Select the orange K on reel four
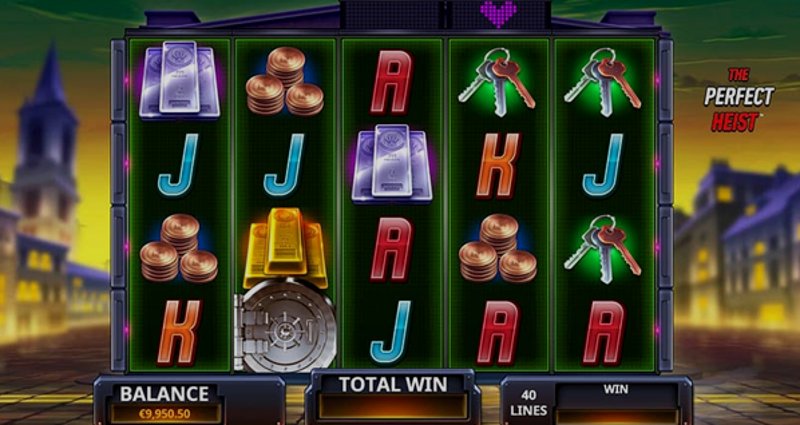 [498, 166]
